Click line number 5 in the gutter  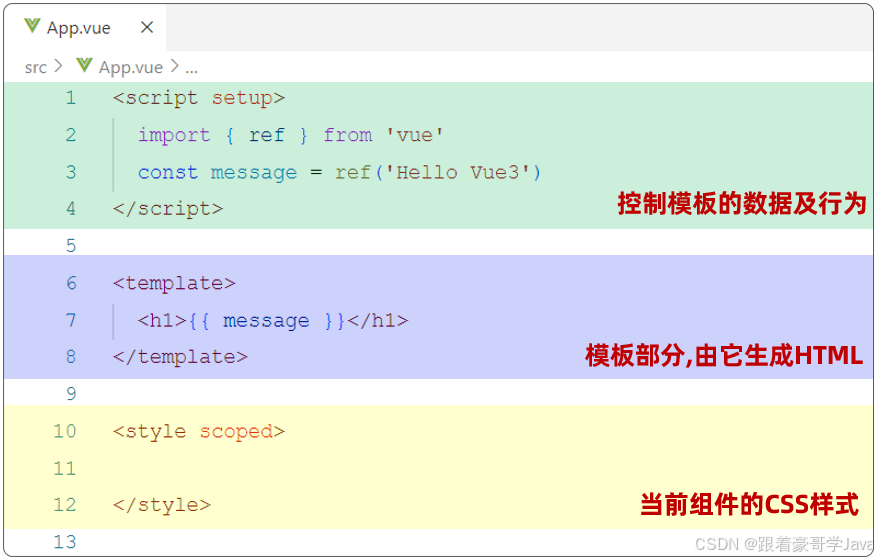[x=71, y=246]
